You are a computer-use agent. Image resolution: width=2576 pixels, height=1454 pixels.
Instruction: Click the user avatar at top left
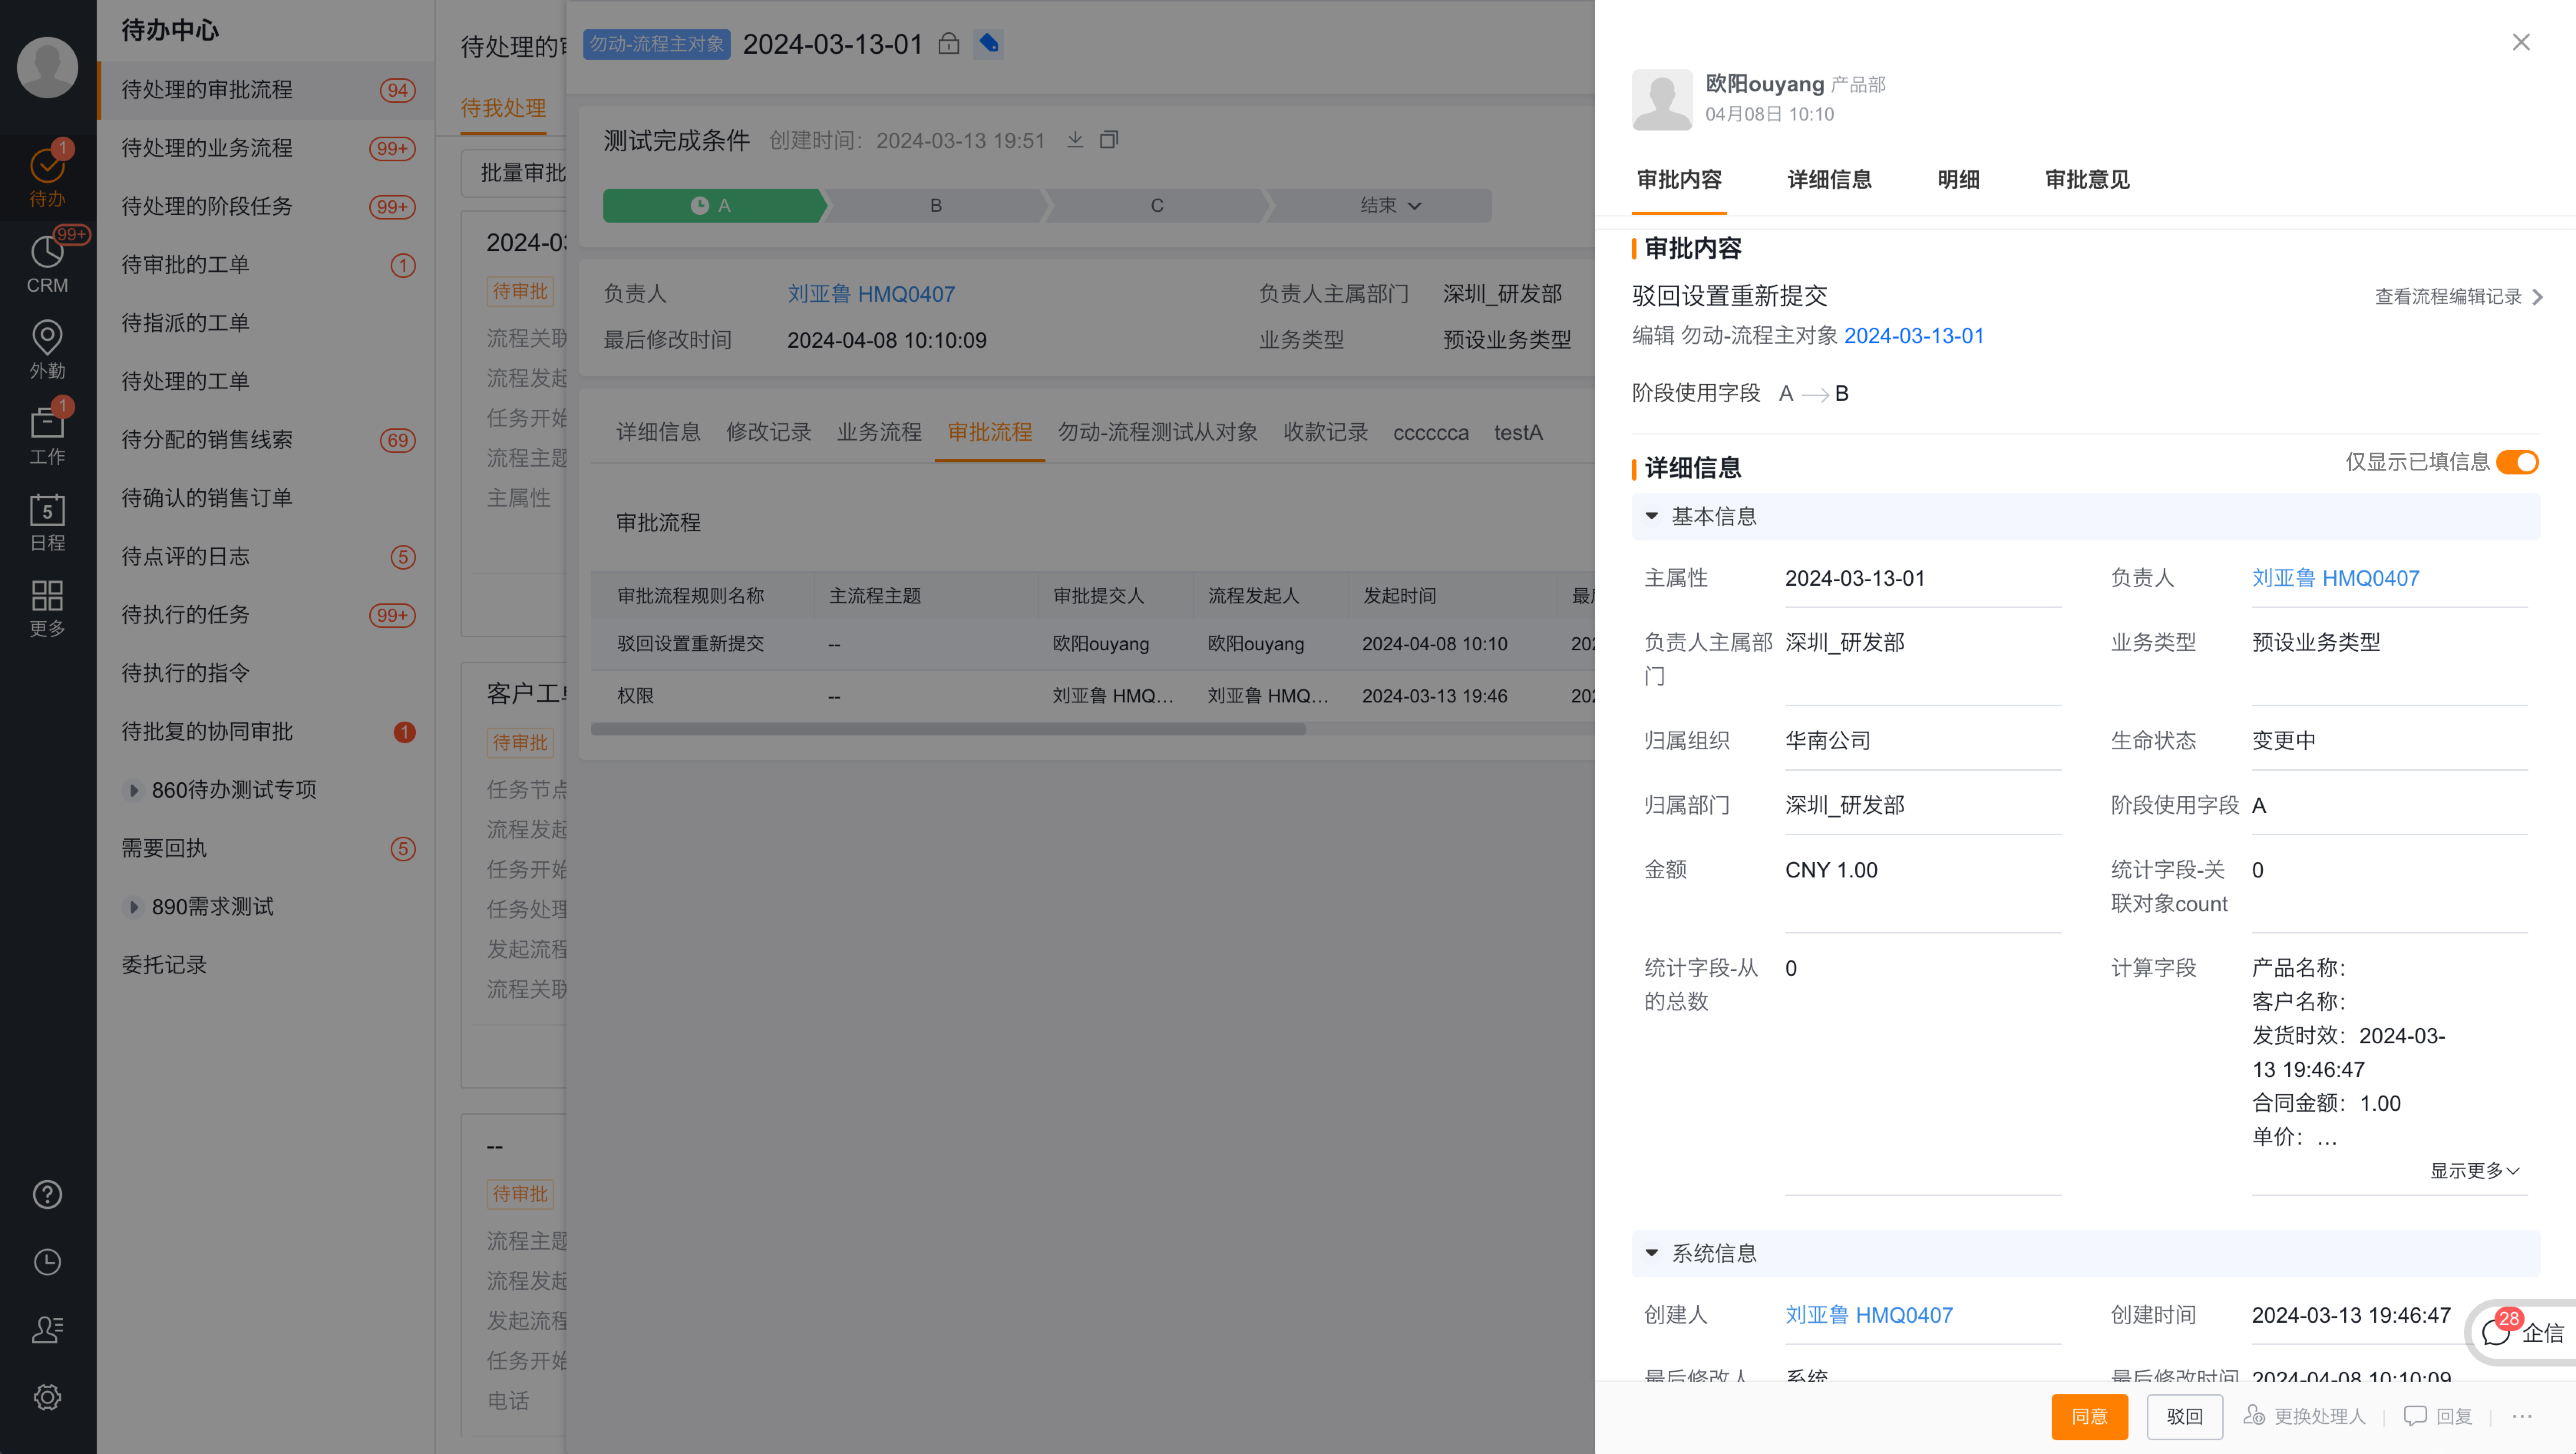[x=47, y=67]
